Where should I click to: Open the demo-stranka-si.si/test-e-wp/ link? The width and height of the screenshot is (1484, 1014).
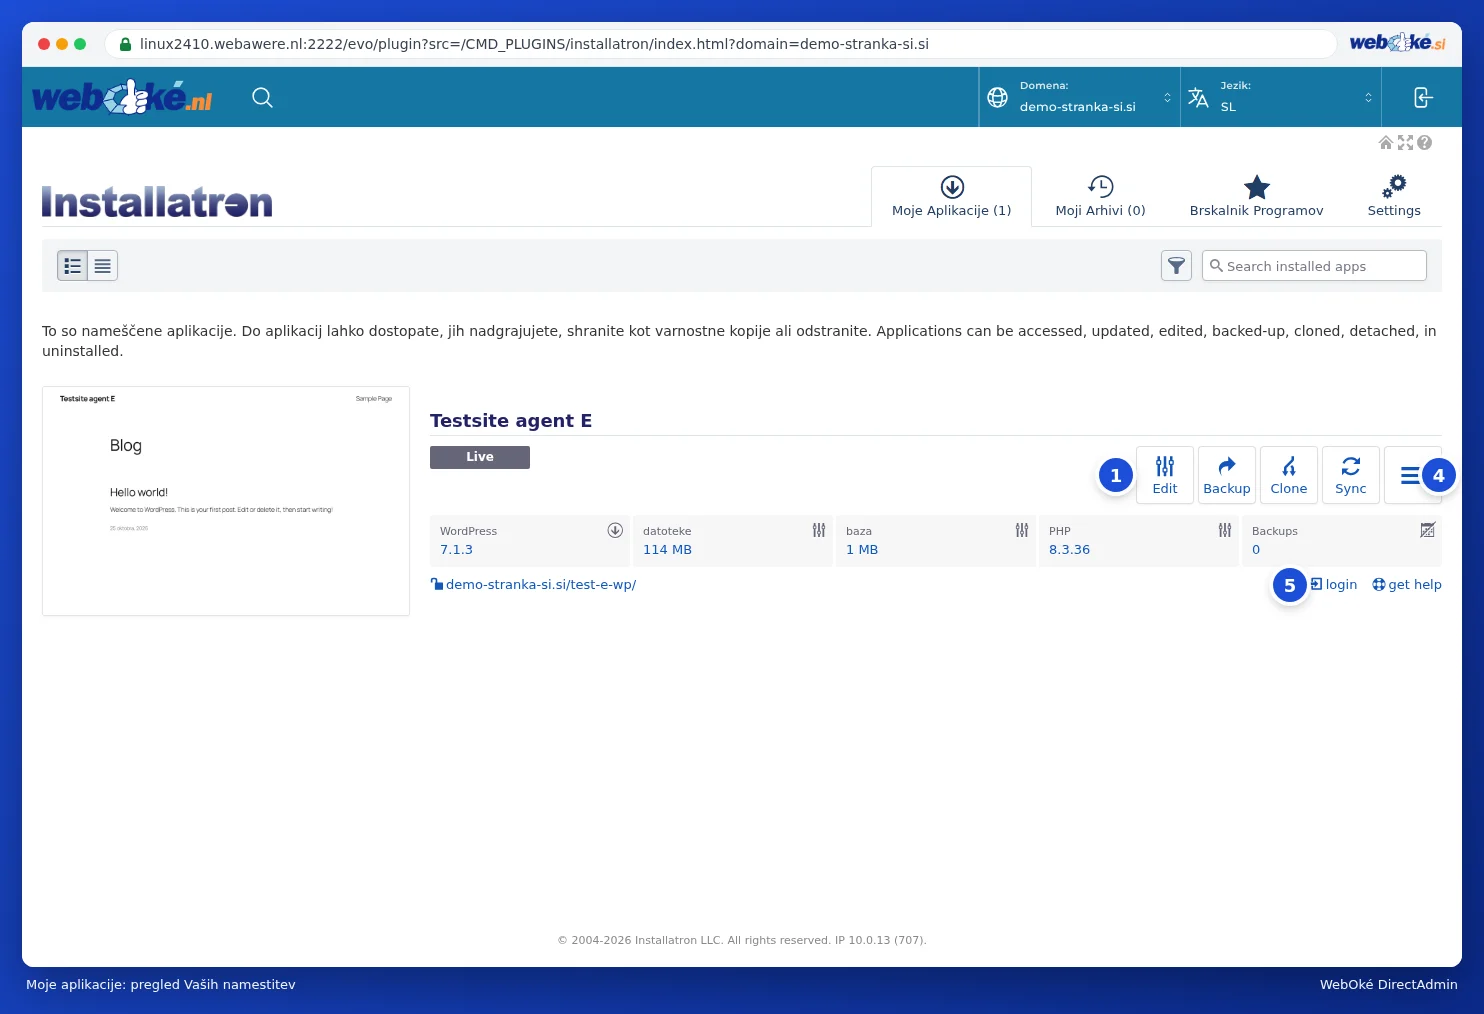(x=541, y=585)
